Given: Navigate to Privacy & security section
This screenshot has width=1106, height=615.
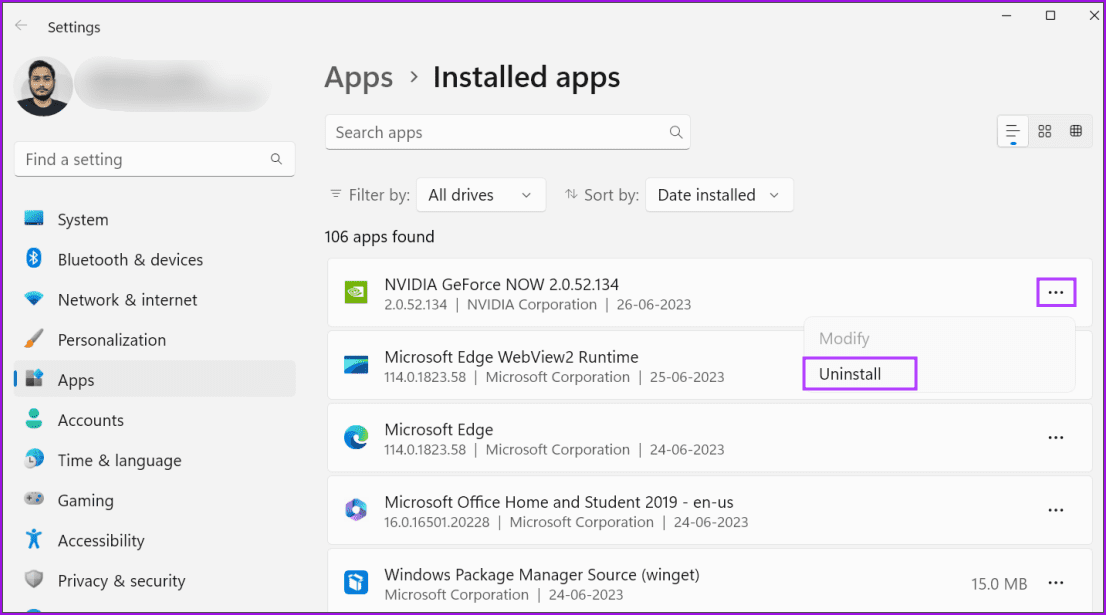Looking at the screenshot, I should click(x=121, y=581).
